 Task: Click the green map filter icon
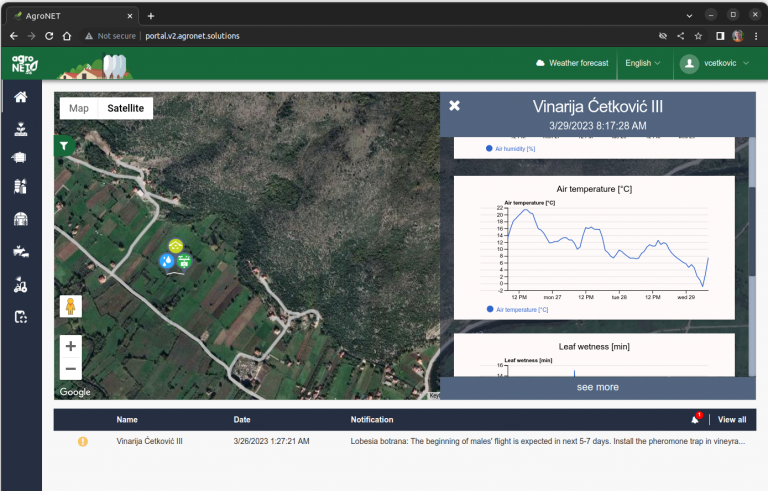click(x=64, y=146)
